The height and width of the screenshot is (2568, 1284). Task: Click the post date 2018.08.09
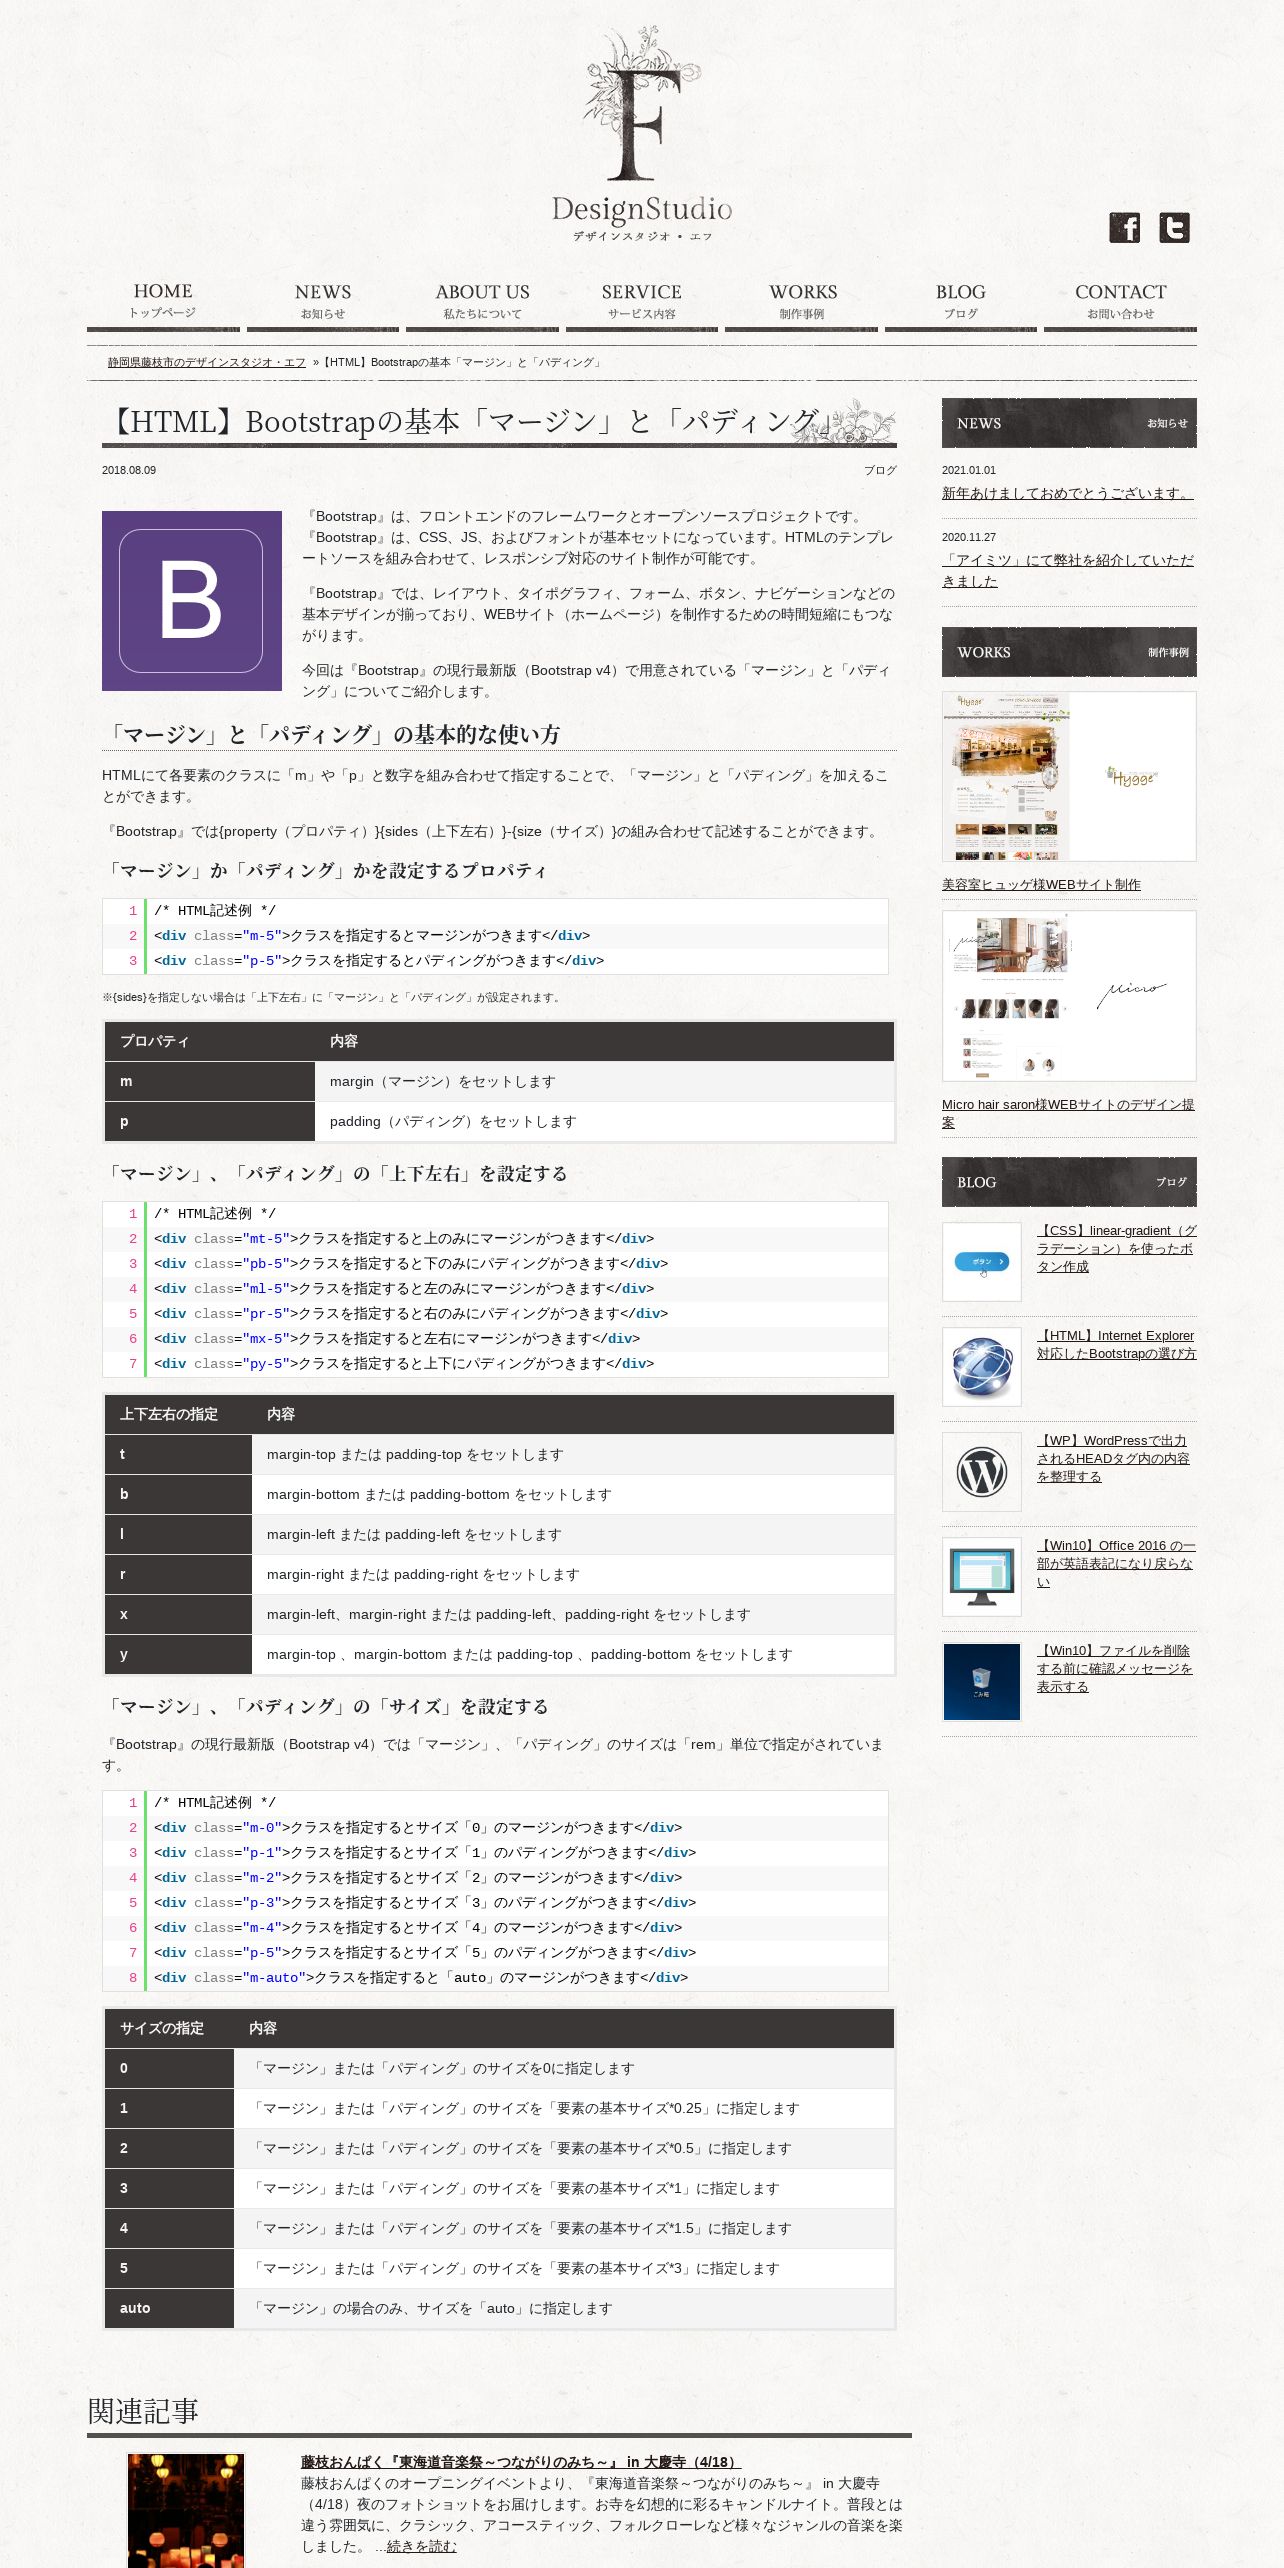(x=129, y=470)
